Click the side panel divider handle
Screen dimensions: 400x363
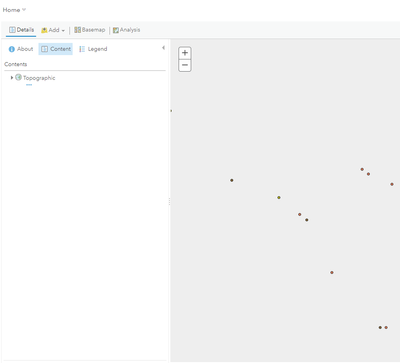pos(169,201)
